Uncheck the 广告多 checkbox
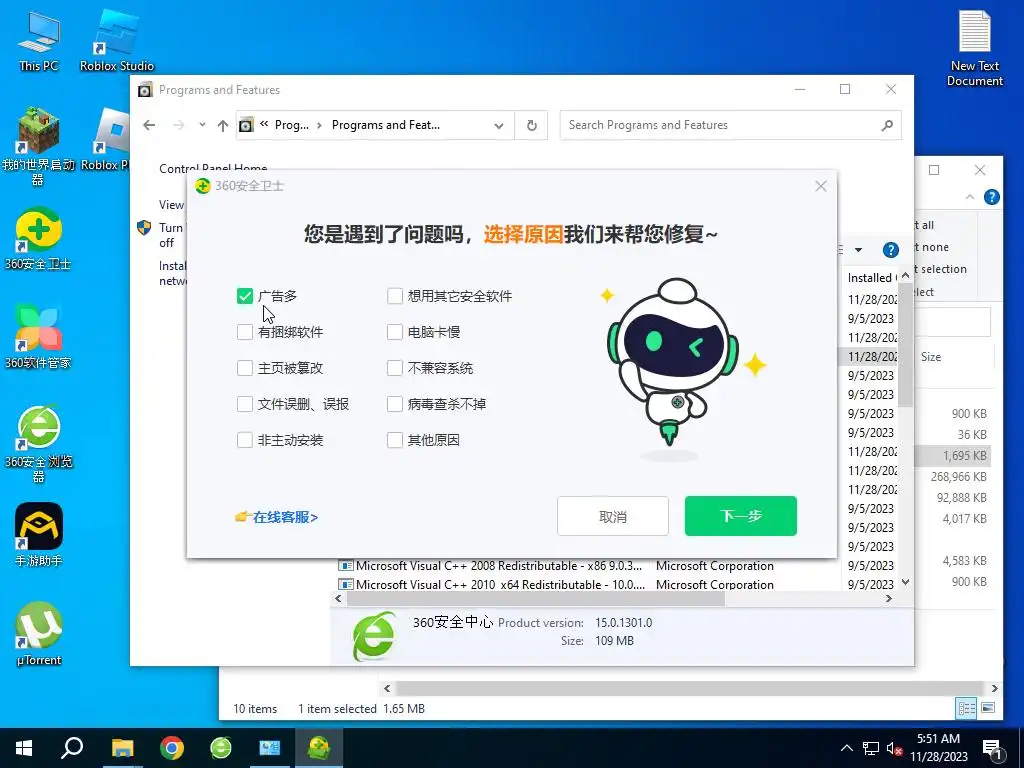 pos(245,296)
